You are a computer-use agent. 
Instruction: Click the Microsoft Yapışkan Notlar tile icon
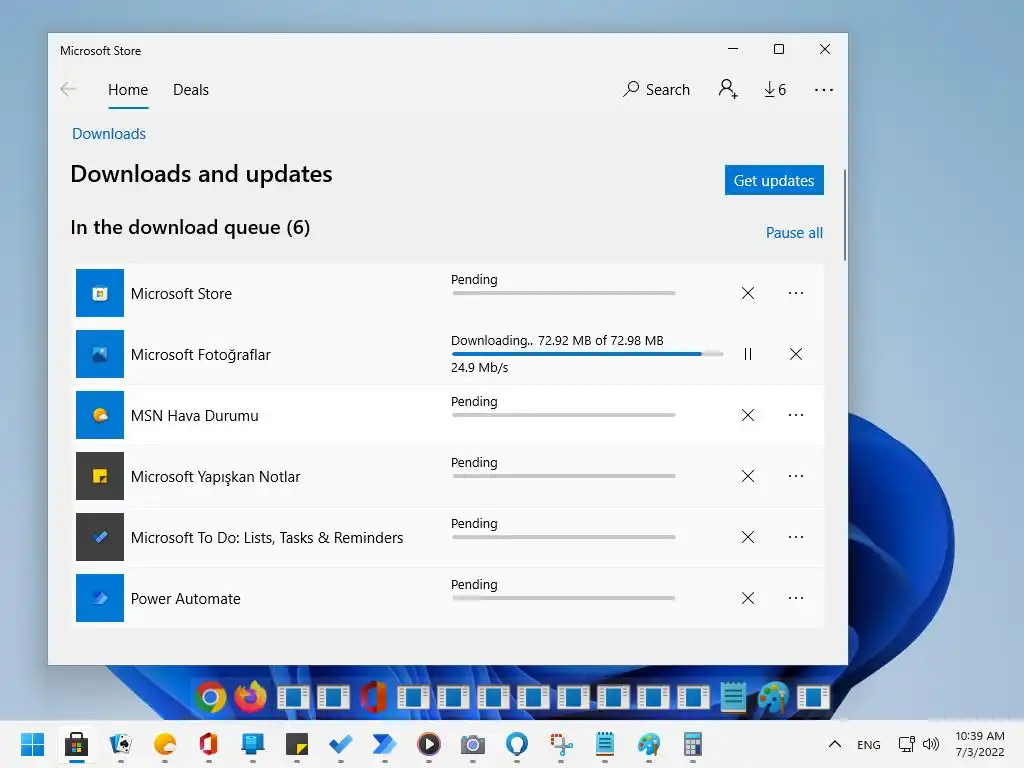[100, 476]
